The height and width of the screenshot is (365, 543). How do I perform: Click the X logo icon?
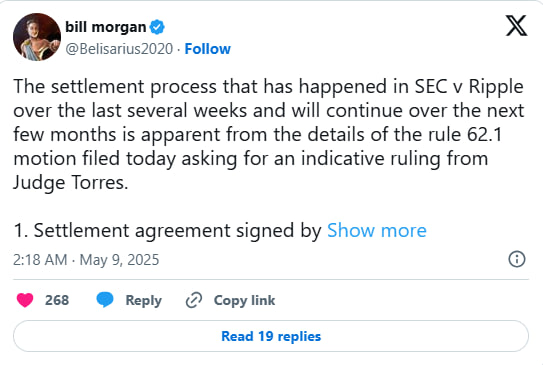pyautogui.click(x=516, y=25)
